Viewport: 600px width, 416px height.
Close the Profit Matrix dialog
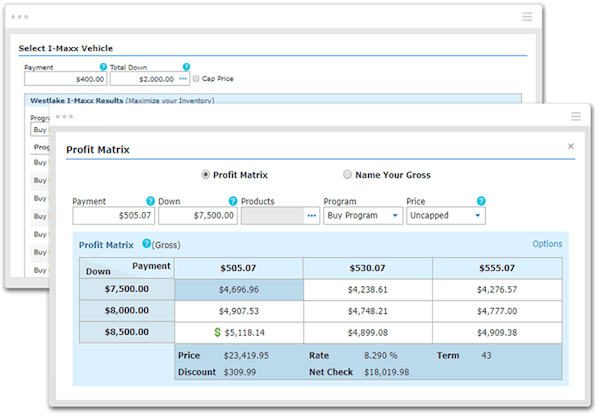(571, 146)
